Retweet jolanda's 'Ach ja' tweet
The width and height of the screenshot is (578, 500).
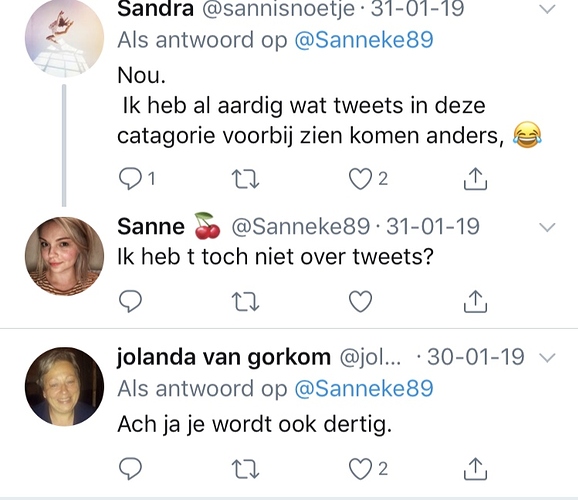[x=245, y=469]
